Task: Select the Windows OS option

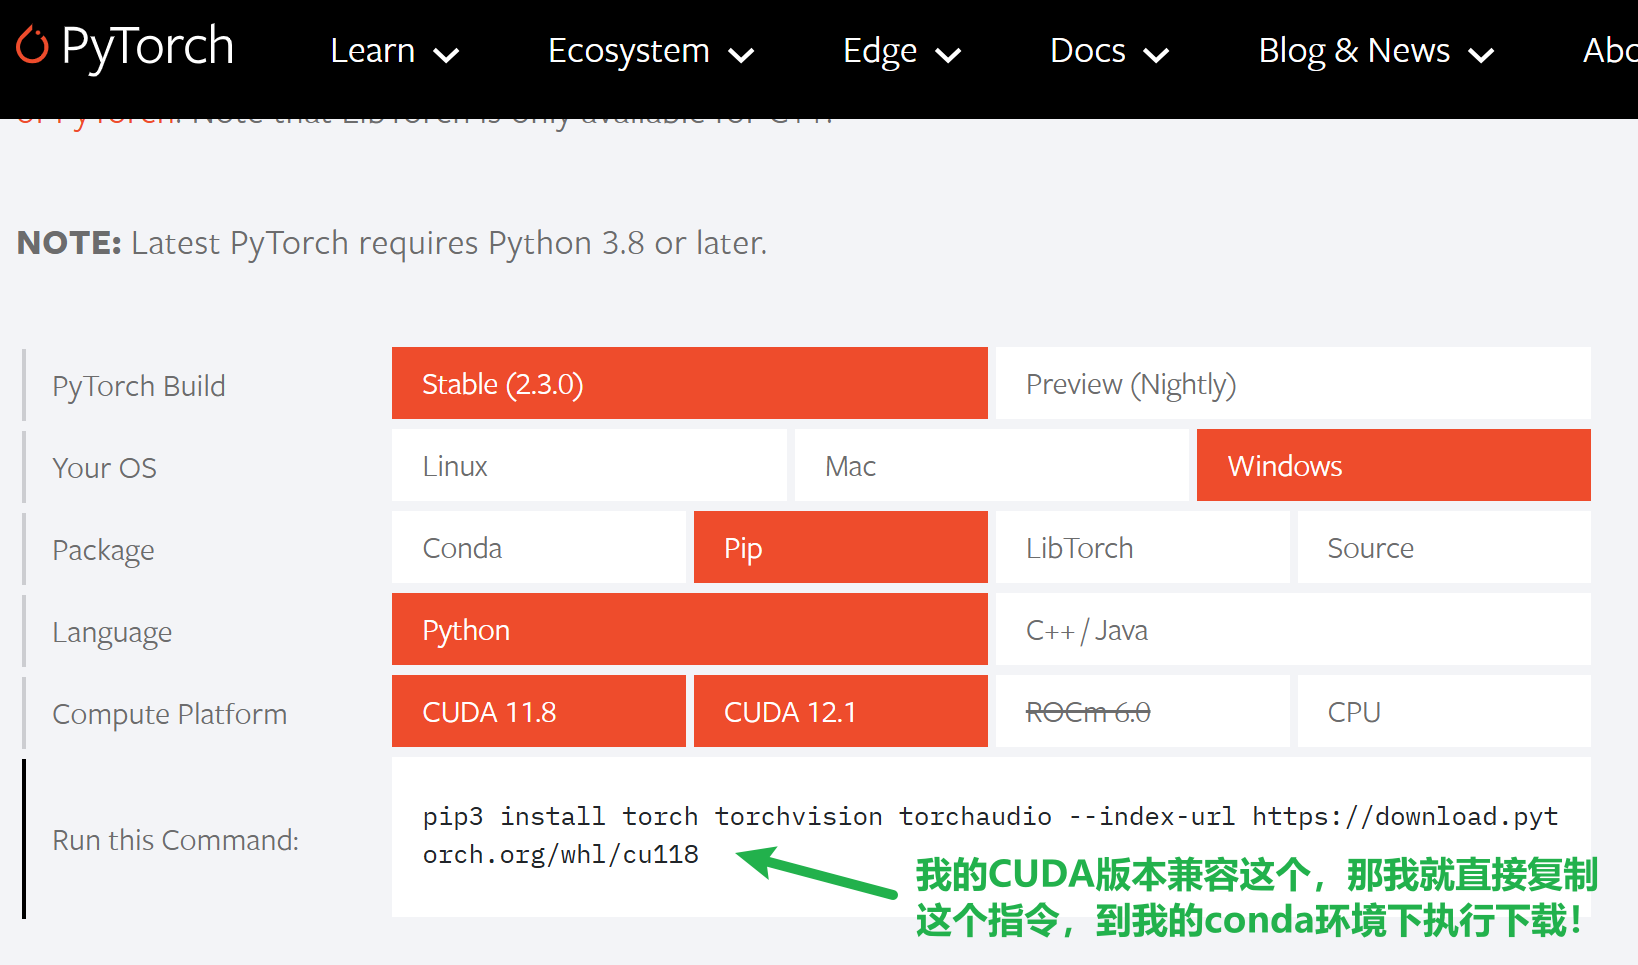Action: pos(1392,466)
